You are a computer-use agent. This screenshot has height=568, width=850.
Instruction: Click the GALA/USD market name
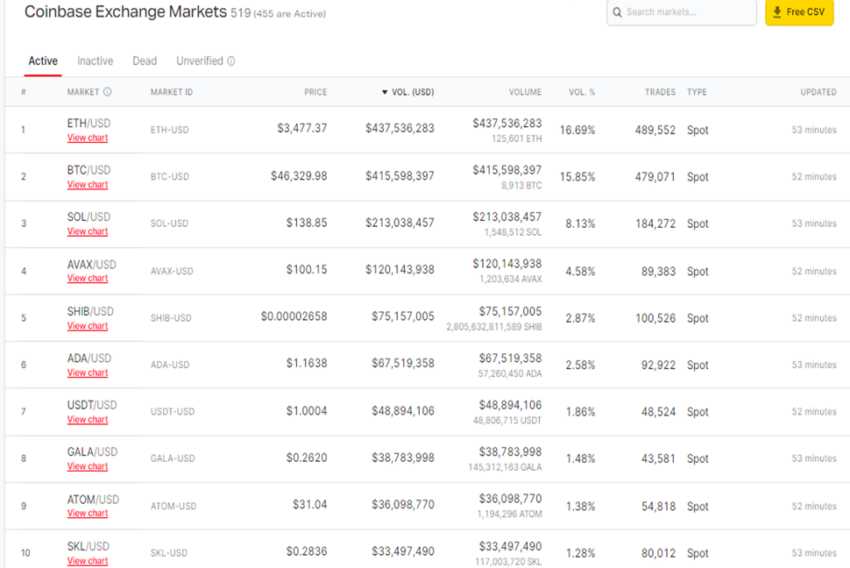click(x=92, y=451)
